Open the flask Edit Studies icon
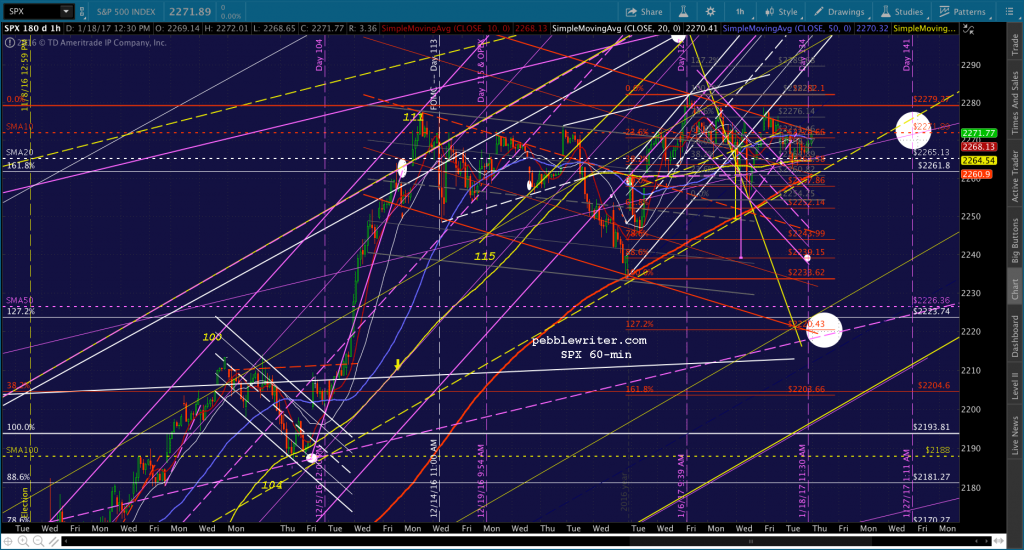This screenshot has width=1024, height=550. [683, 11]
